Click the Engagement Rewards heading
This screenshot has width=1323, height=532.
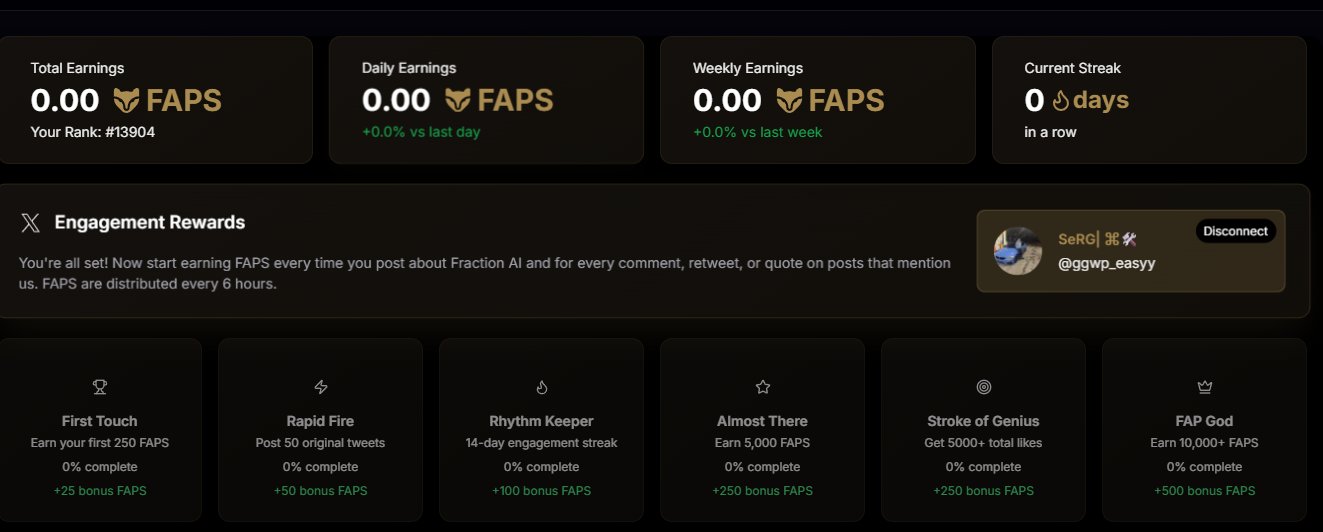(150, 223)
